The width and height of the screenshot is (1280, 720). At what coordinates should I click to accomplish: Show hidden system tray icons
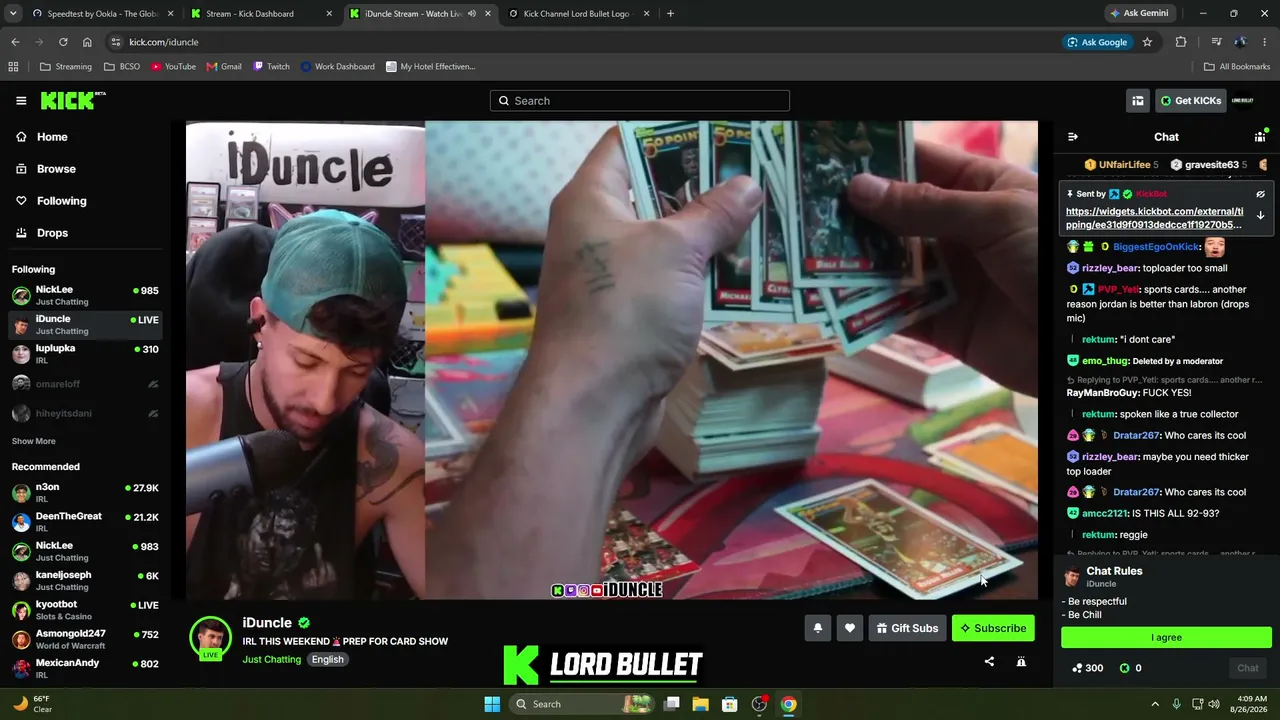tap(1155, 704)
